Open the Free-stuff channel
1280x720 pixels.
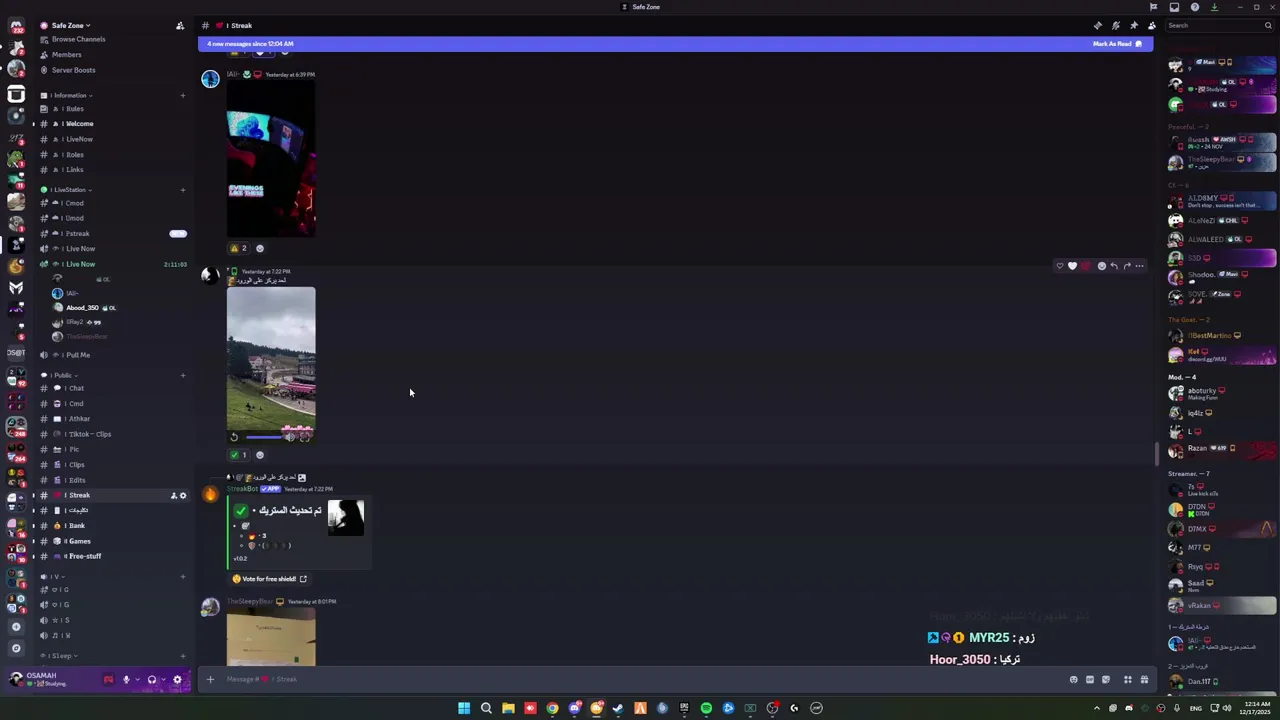pos(110,556)
